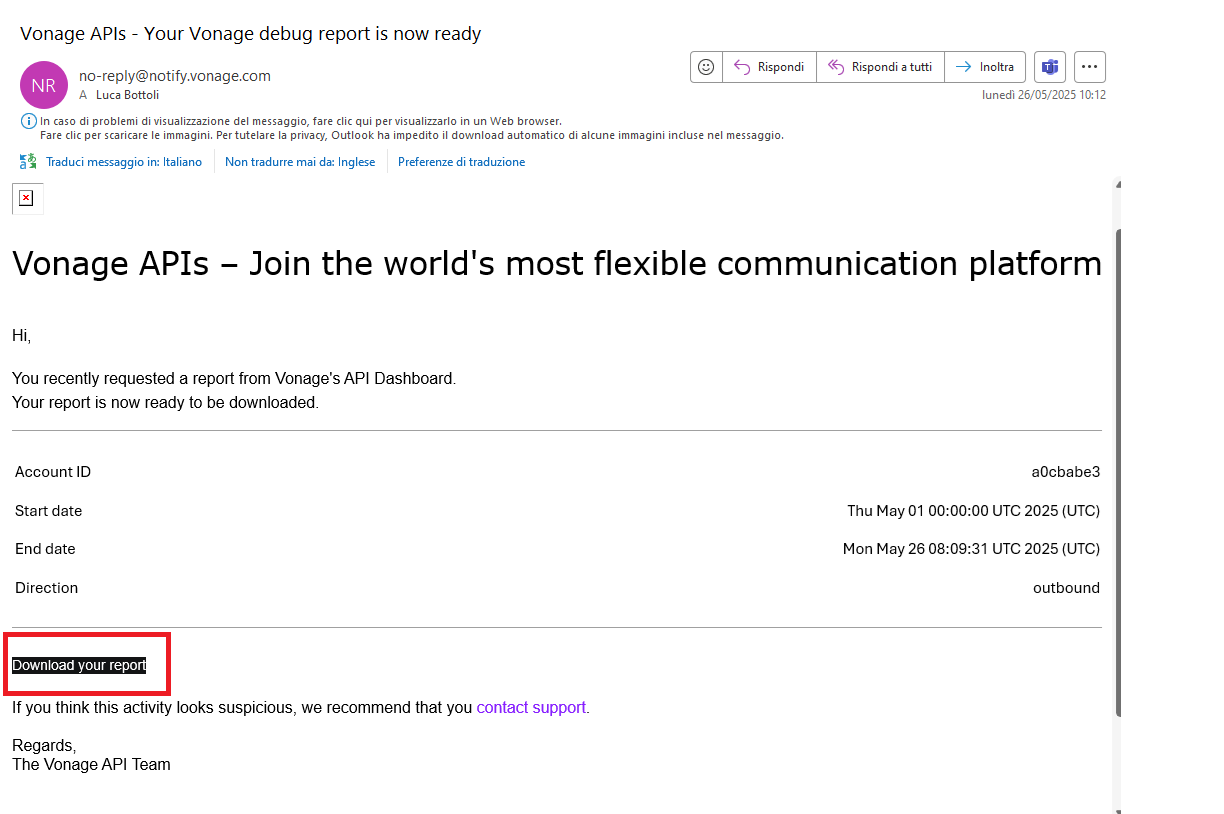Open Preferenze di traduzione
1224x814 pixels.
pos(461,162)
